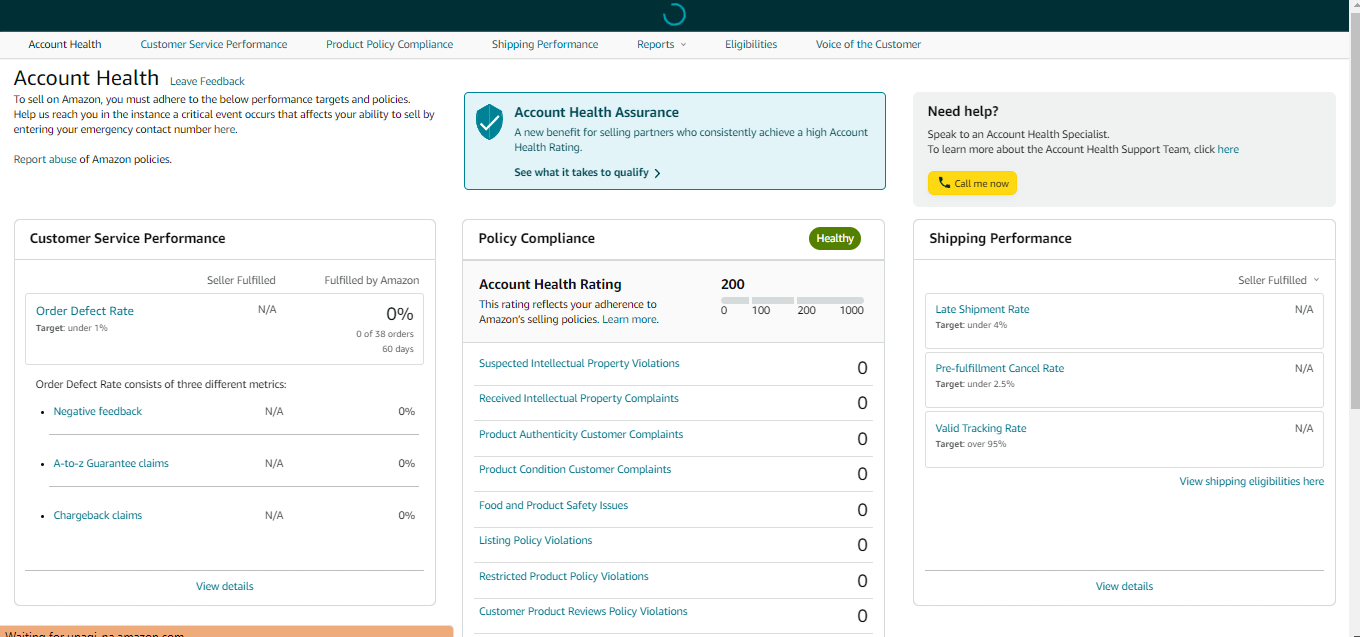Viewport: 1360px width, 637px height.
Task: Click the 'Need help?' heading
Action: click(x=963, y=111)
